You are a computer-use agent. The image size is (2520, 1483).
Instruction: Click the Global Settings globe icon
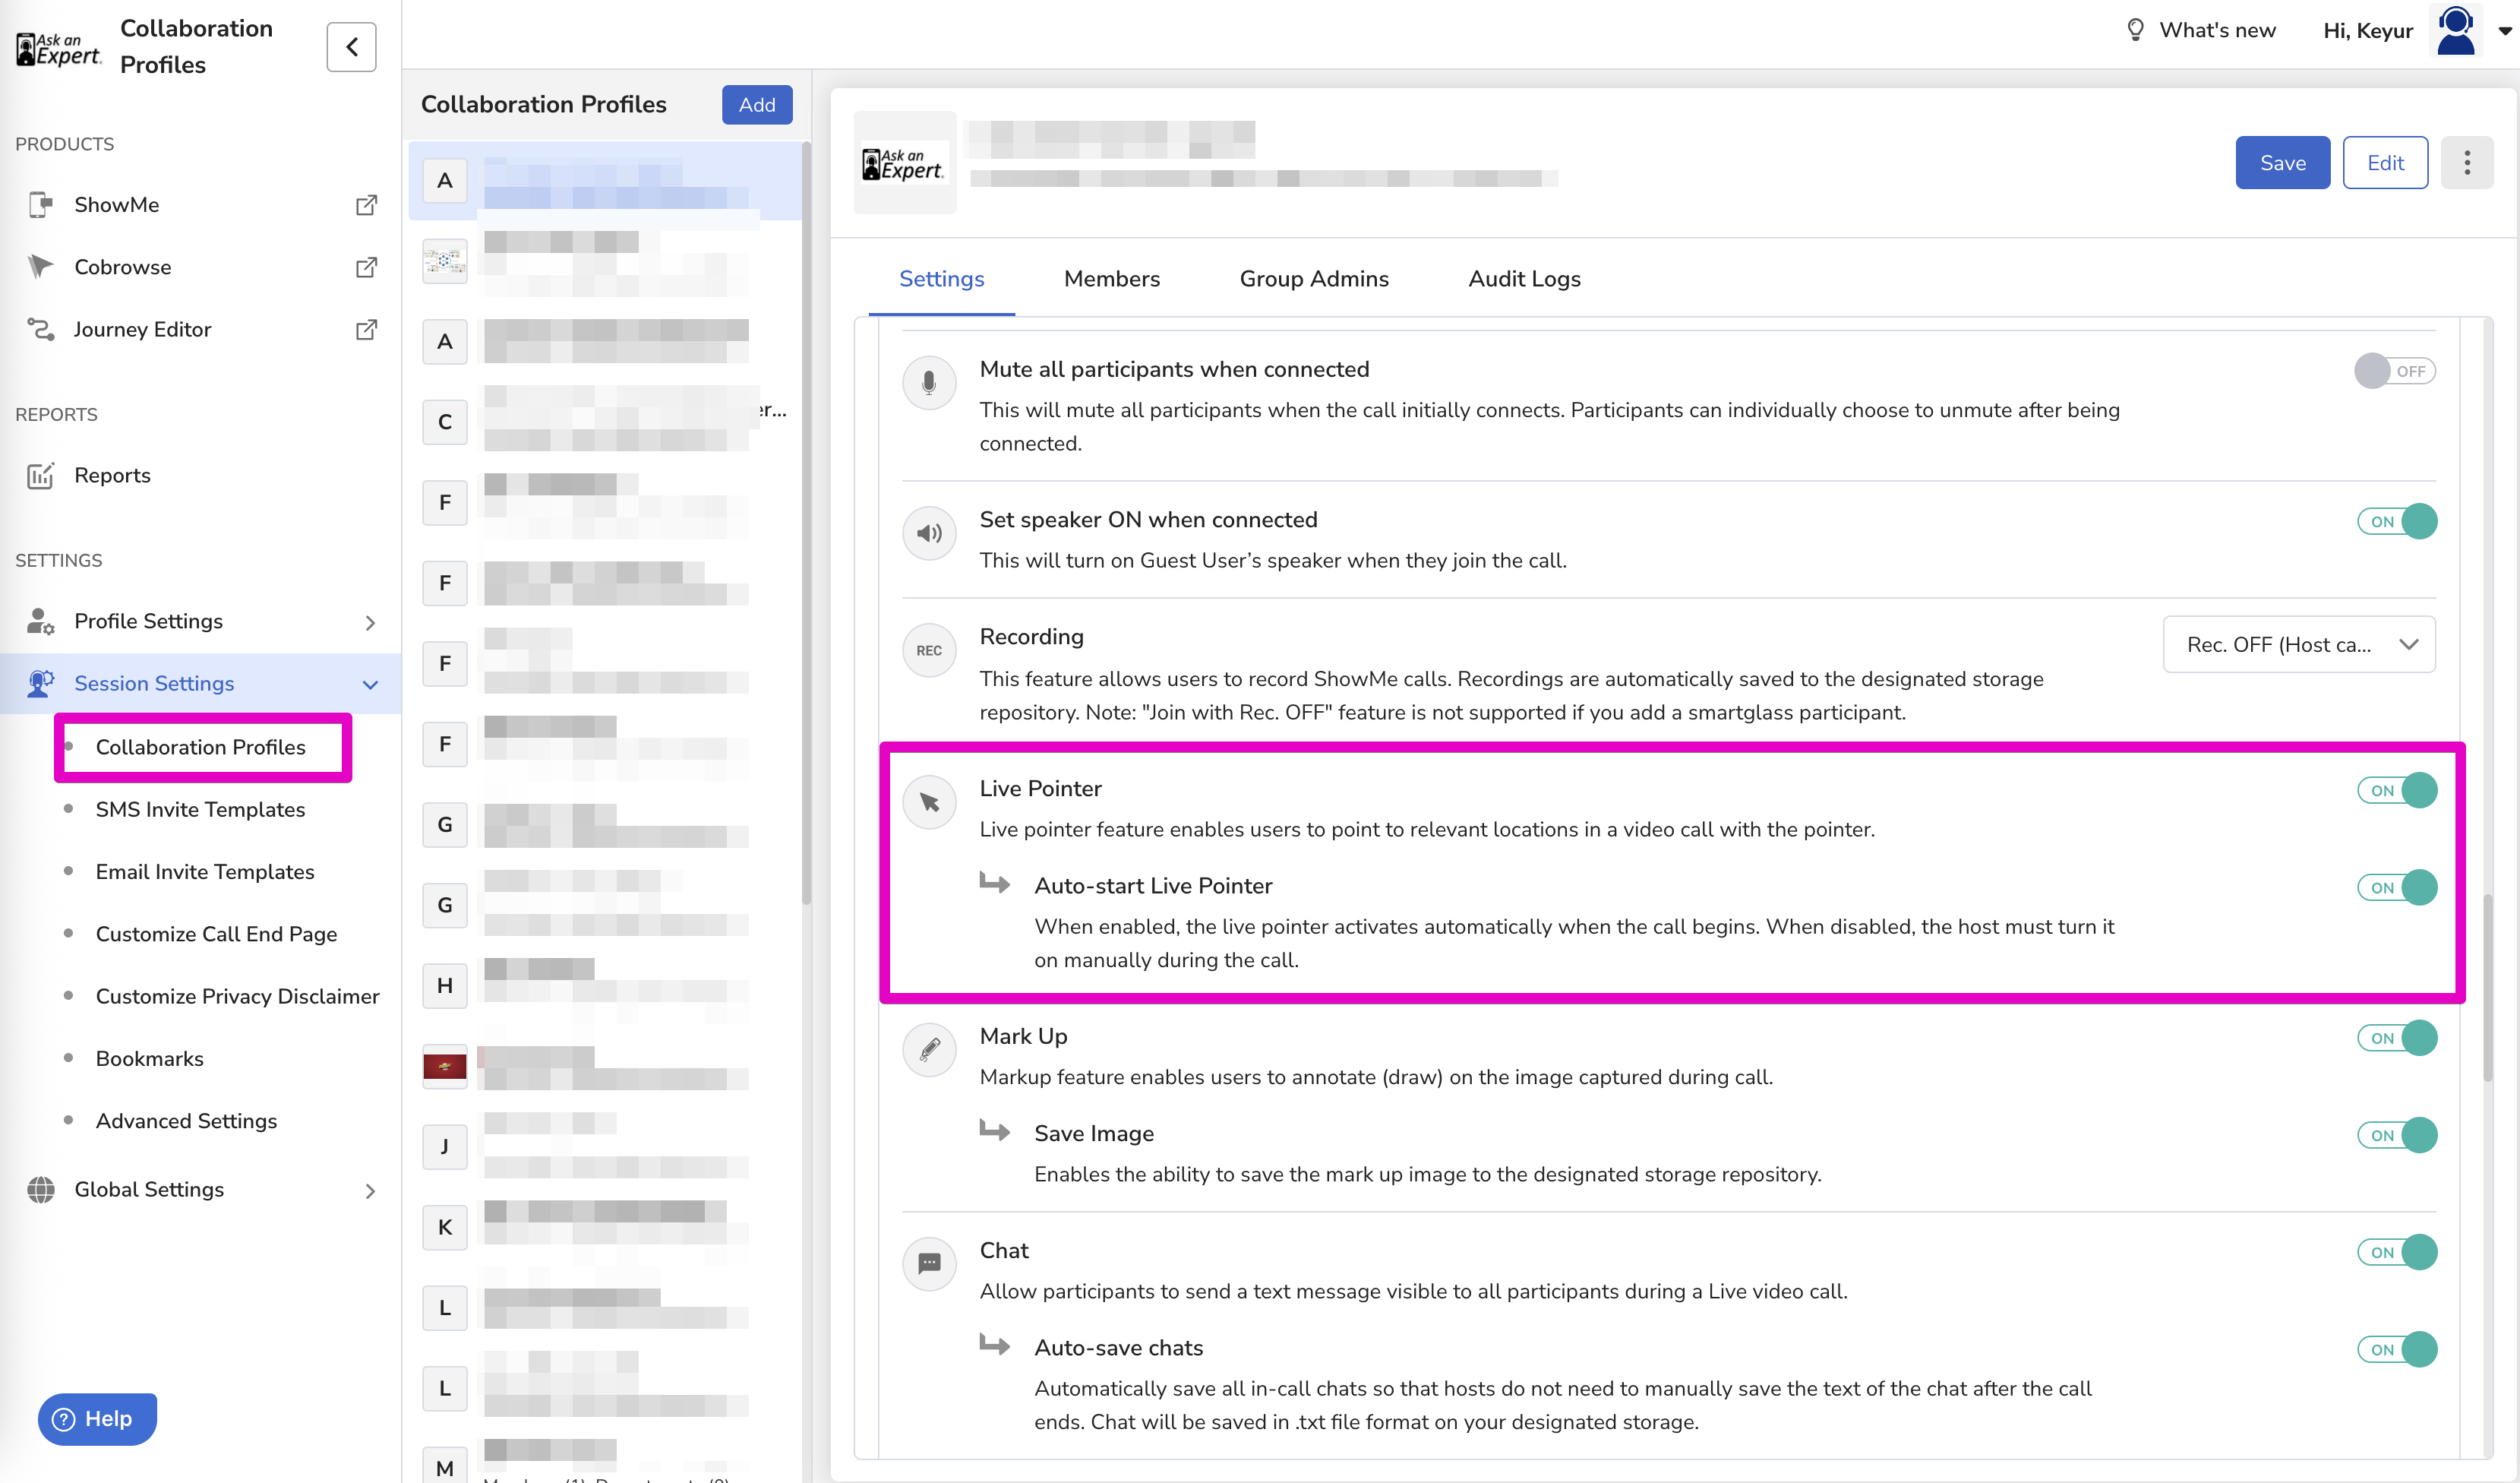click(40, 1189)
